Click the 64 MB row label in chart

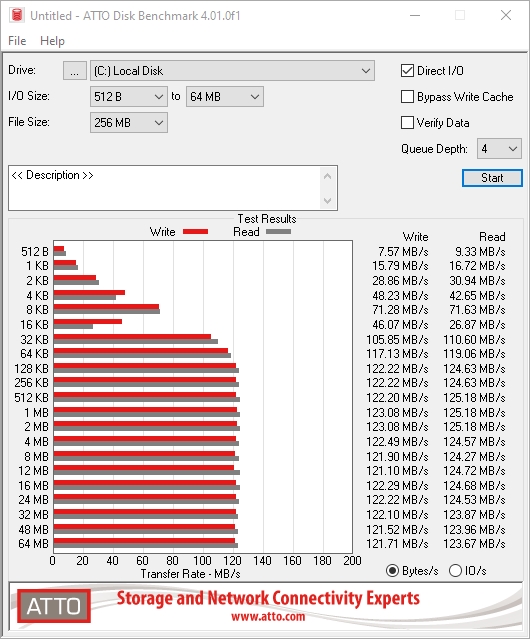tap(33, 544)
